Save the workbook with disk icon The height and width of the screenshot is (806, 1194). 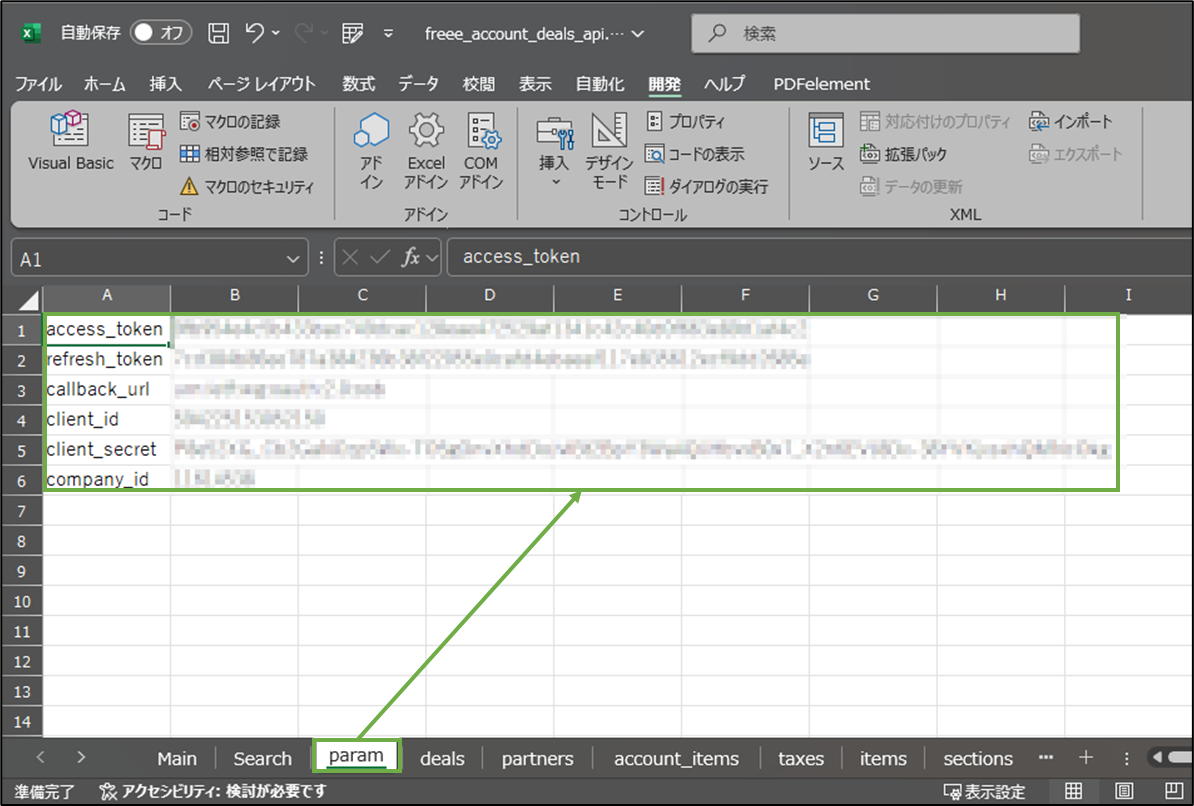coord(219,33)
